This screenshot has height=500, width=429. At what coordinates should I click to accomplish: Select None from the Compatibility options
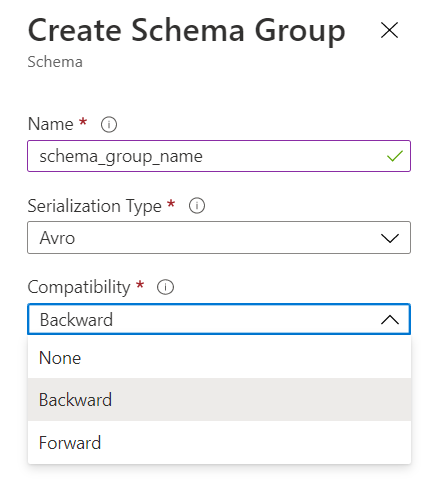[x=219, y=357]
